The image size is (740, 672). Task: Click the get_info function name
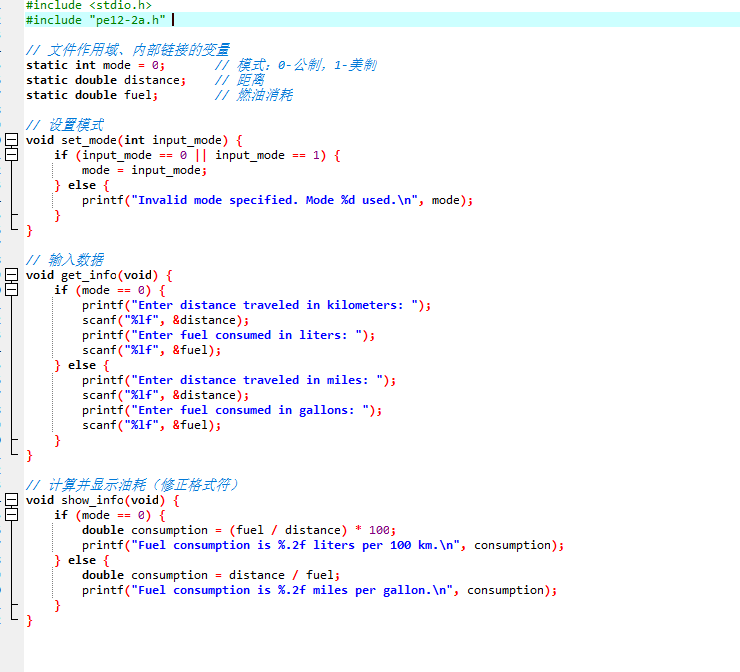point(89,275)
